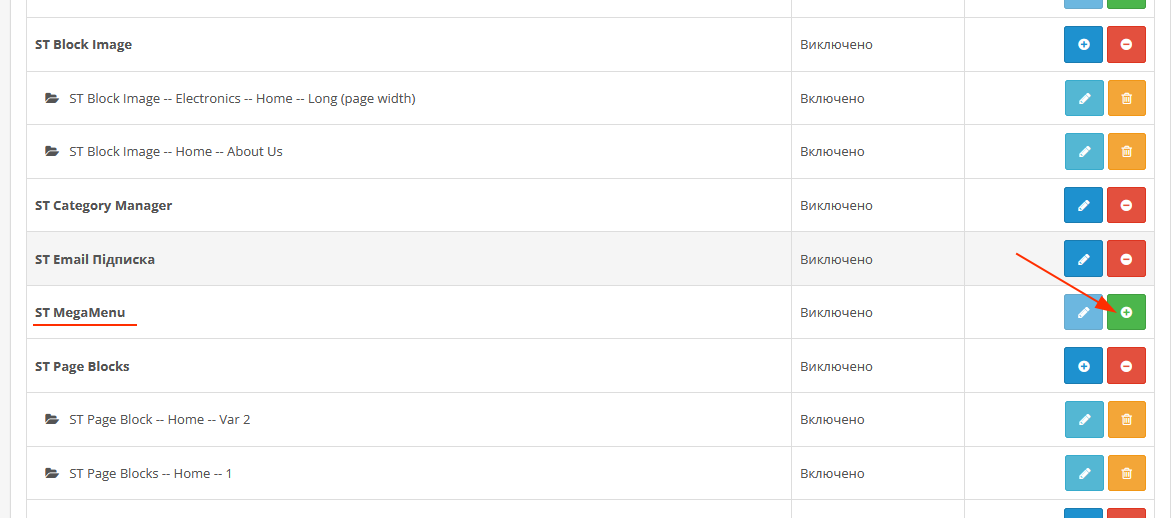
Task: Uninstall ST Block Image with red minus button
Action: [x=1126, y=45]
